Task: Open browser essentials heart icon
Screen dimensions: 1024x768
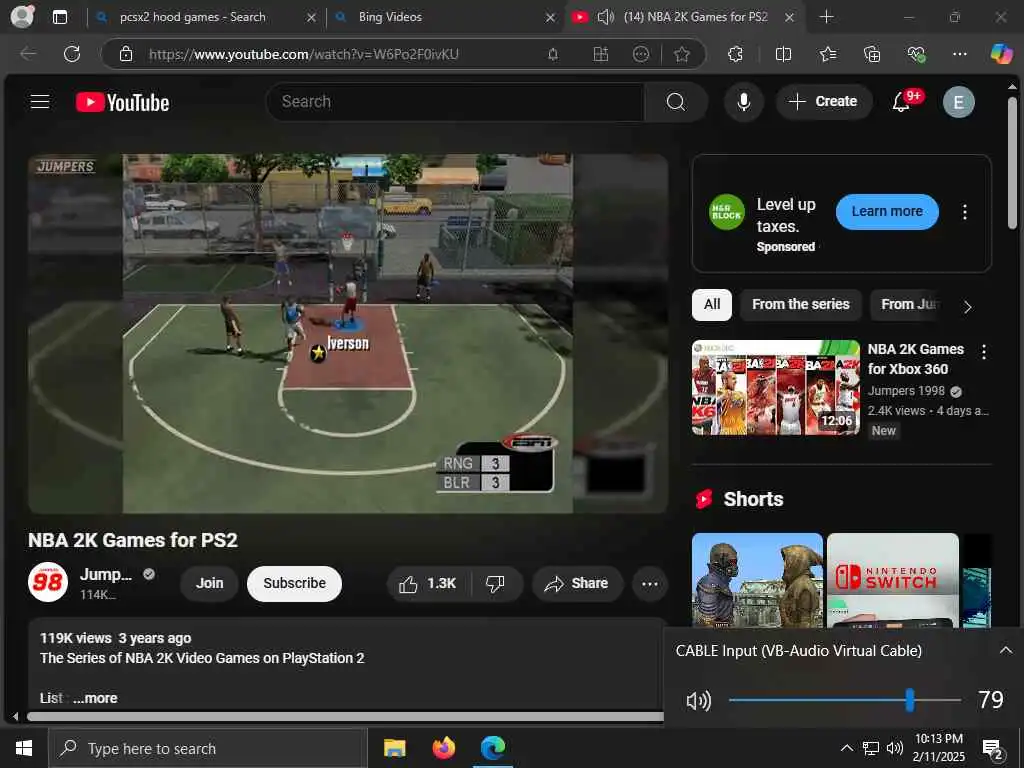Action: point(916,54)
